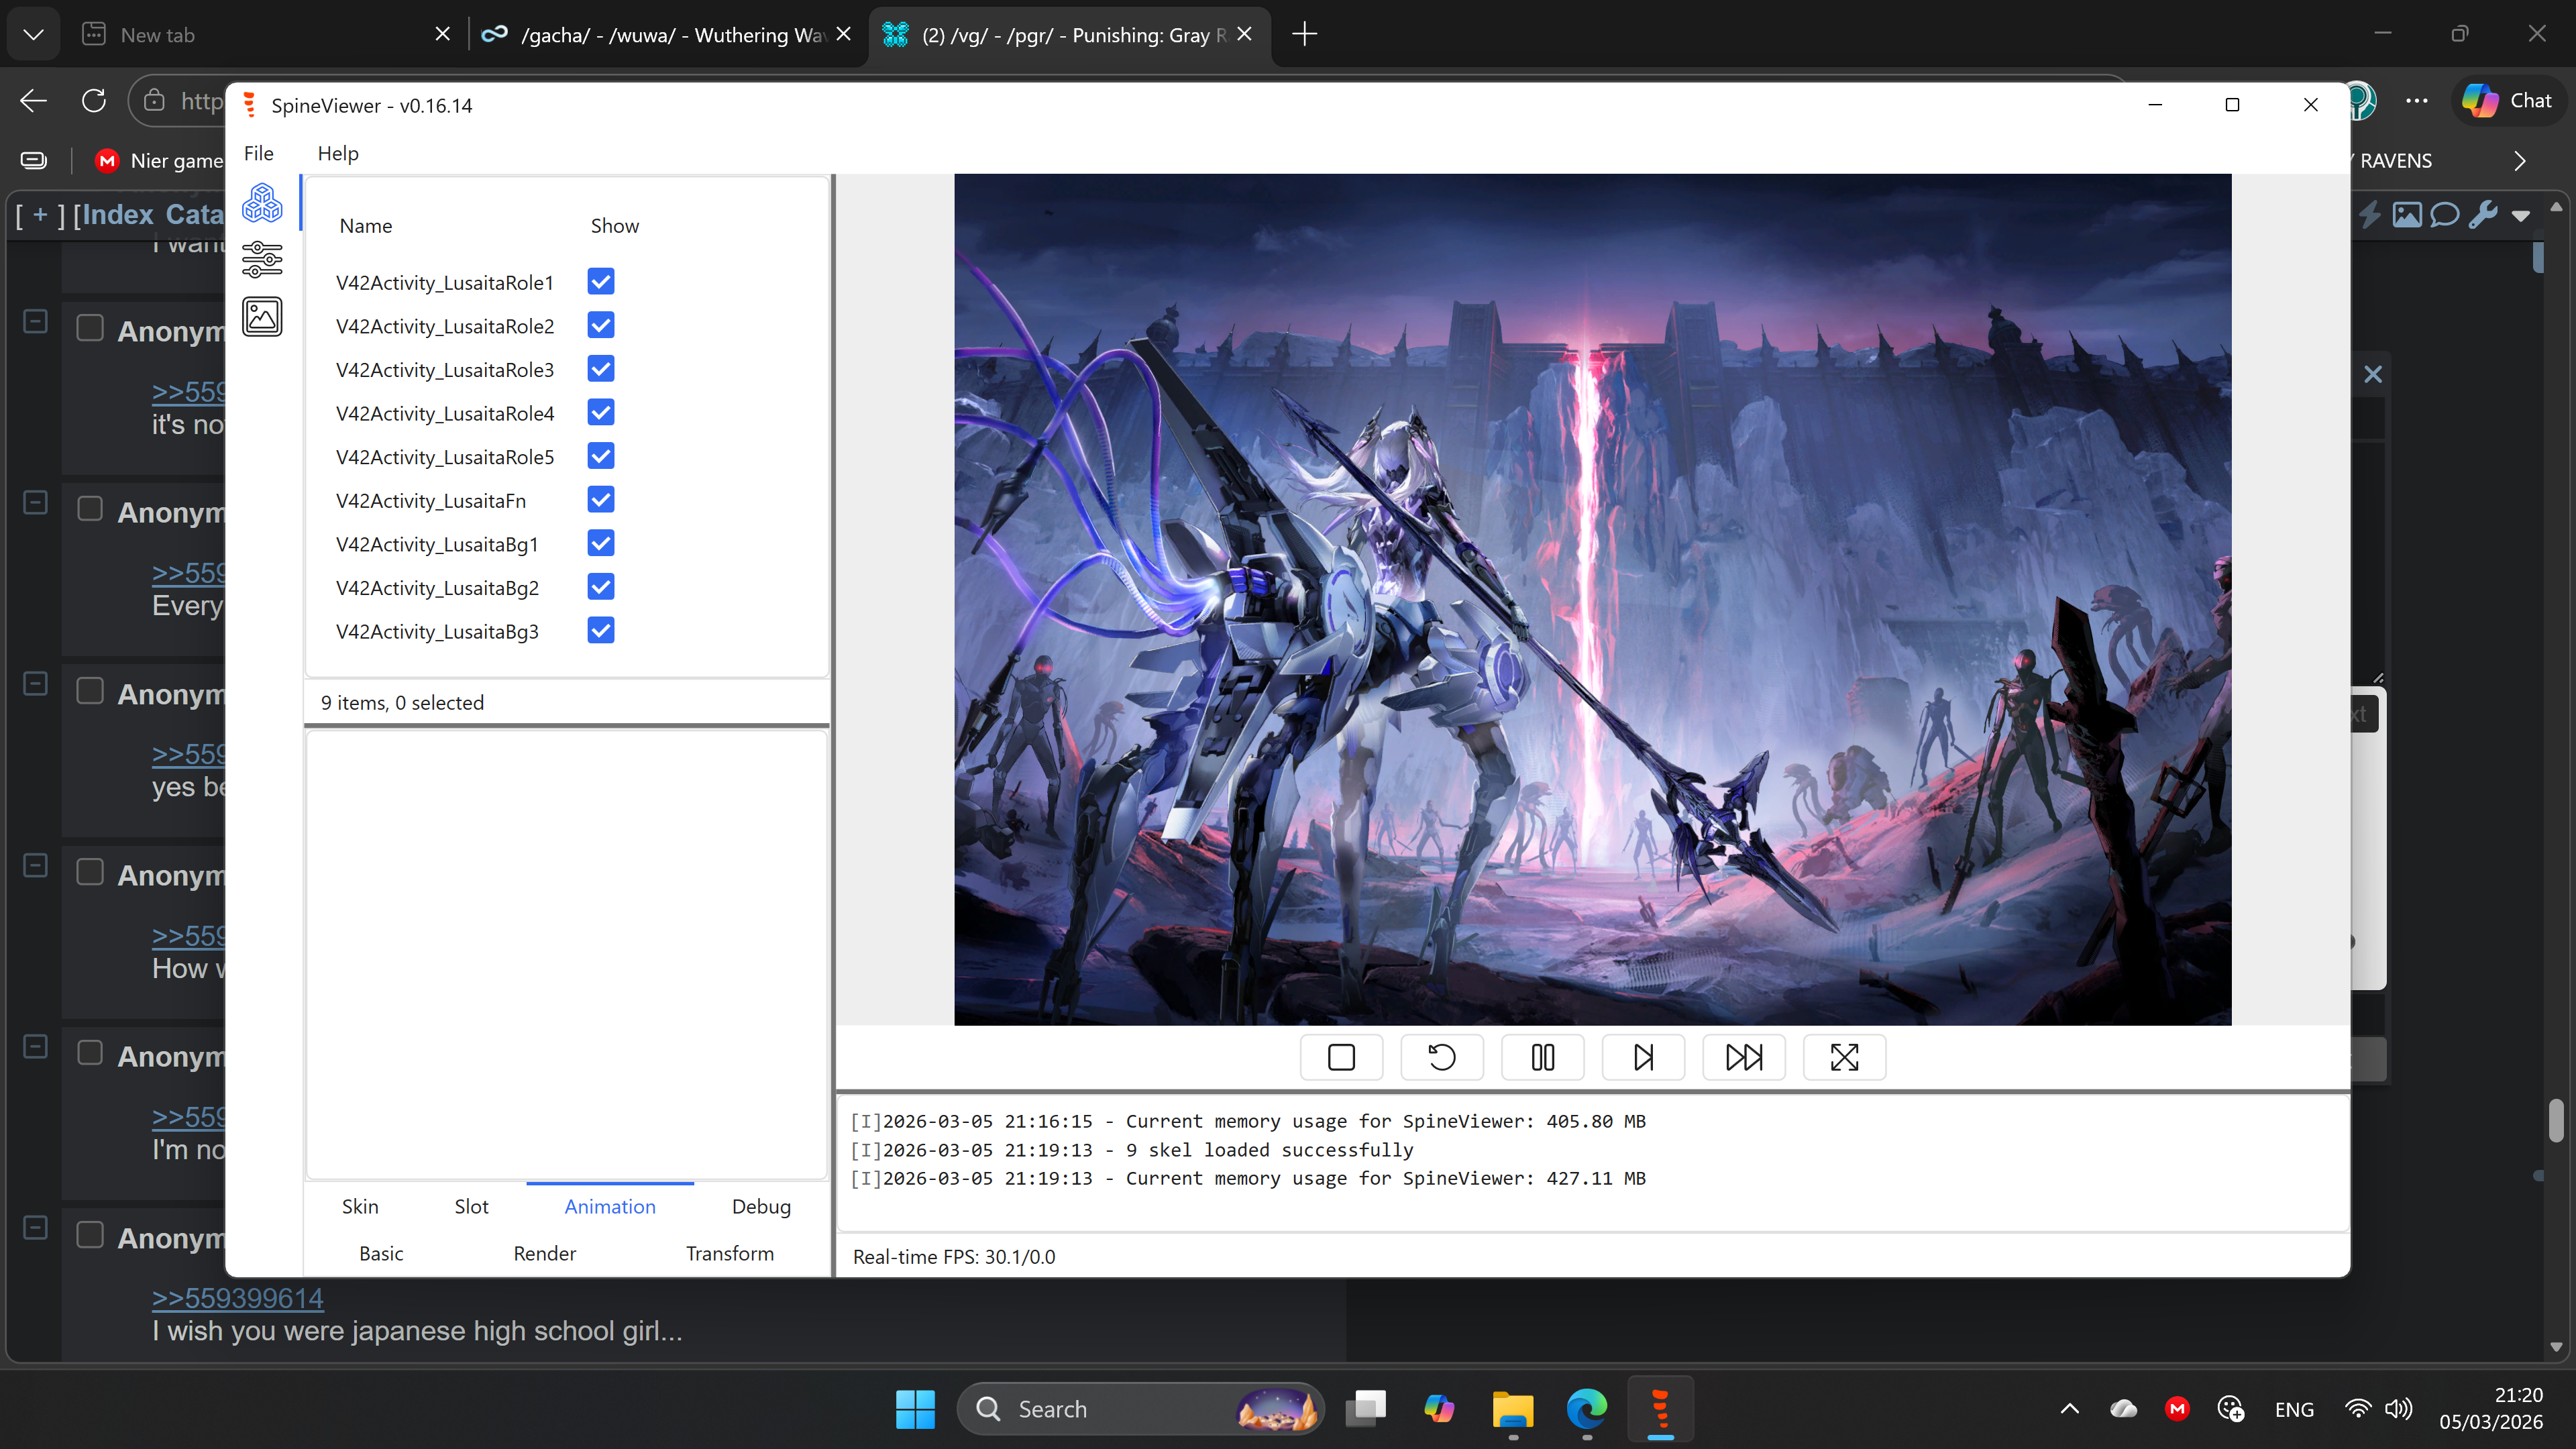2576x1449 pixels.
Task: Toggle Show for V42Activity_LusaitaBg3
Action: (601, 631)
